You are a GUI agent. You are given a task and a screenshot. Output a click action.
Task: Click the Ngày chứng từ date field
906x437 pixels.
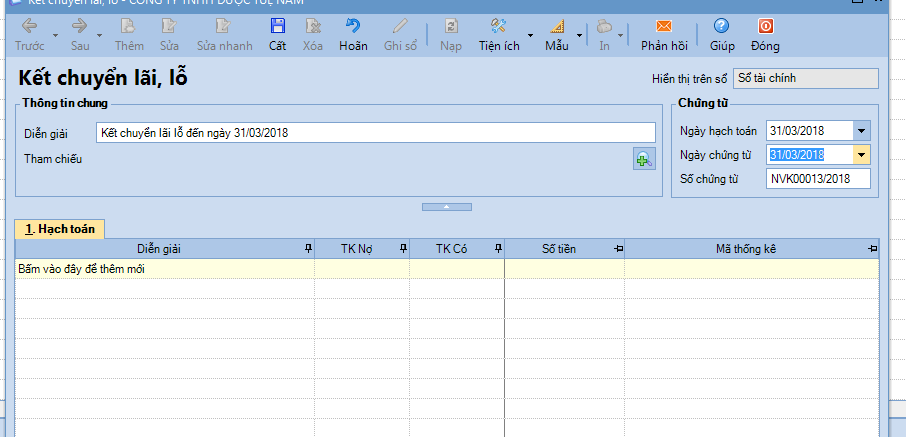tap(810, 155)
